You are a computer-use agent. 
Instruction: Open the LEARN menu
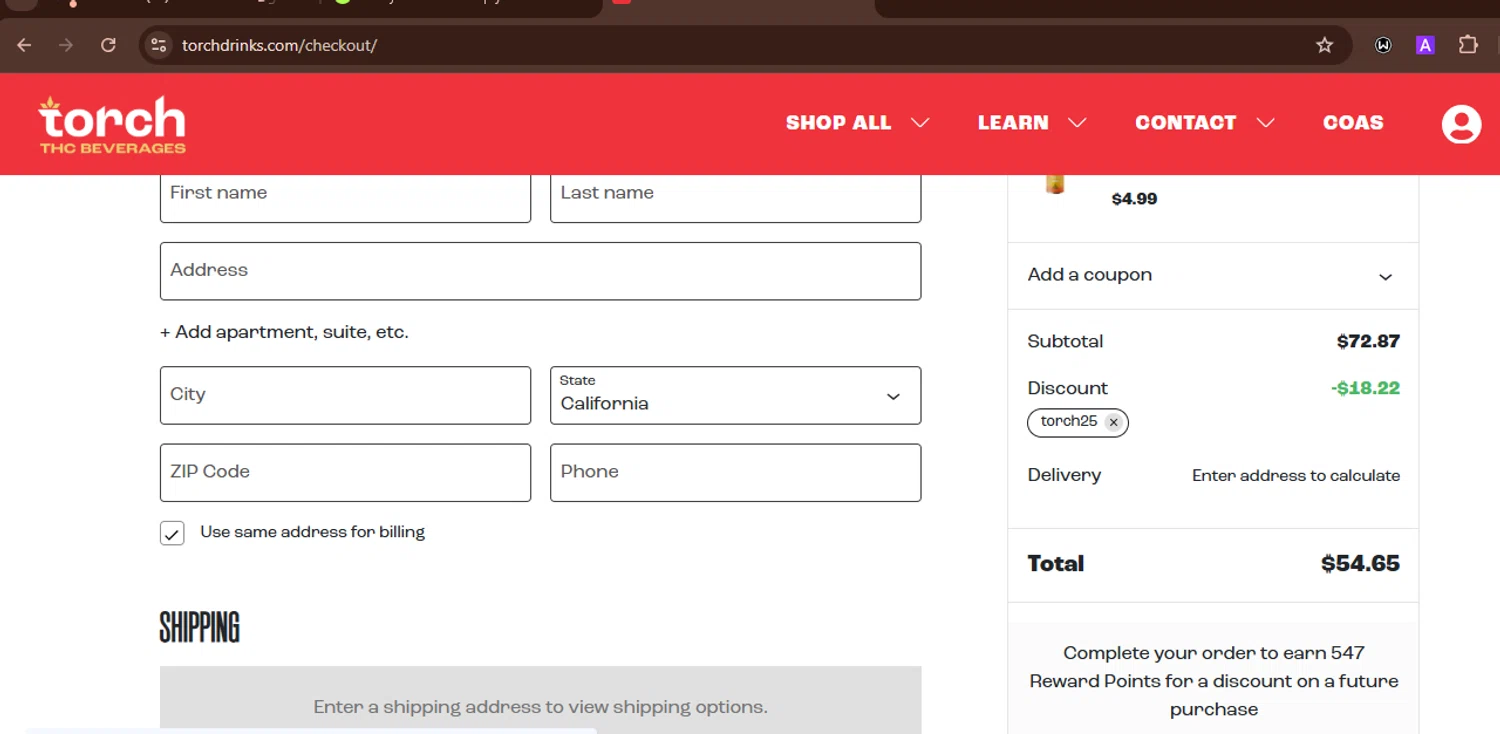[x=1013, y=123]
